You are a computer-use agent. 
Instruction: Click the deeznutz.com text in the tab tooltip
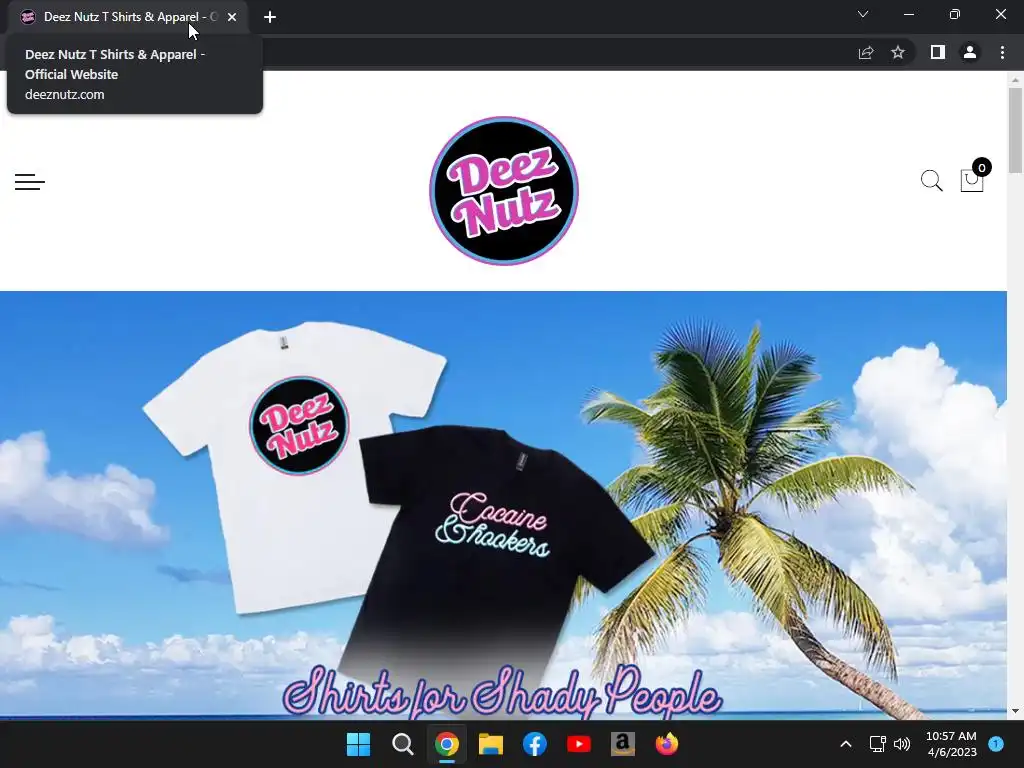[65, 95]
